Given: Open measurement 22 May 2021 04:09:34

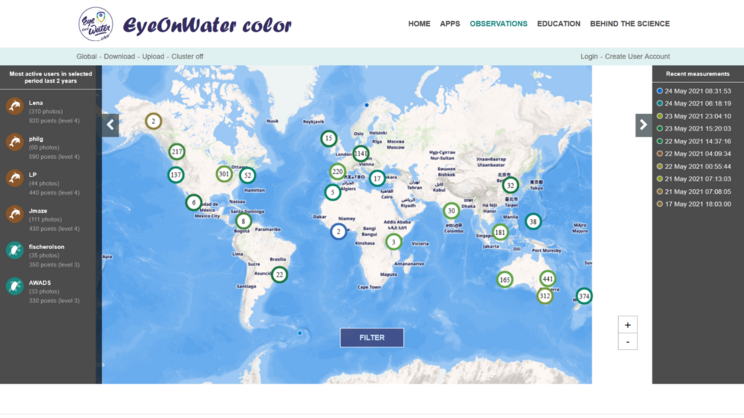Looking at the screenshot, I should pos(694,154).
